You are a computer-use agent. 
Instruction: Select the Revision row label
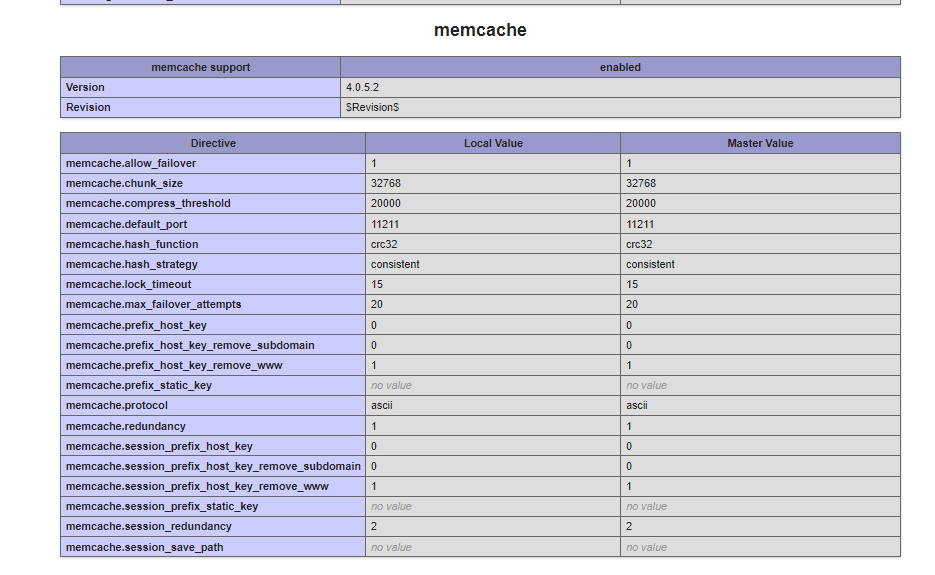click(88, 107)
